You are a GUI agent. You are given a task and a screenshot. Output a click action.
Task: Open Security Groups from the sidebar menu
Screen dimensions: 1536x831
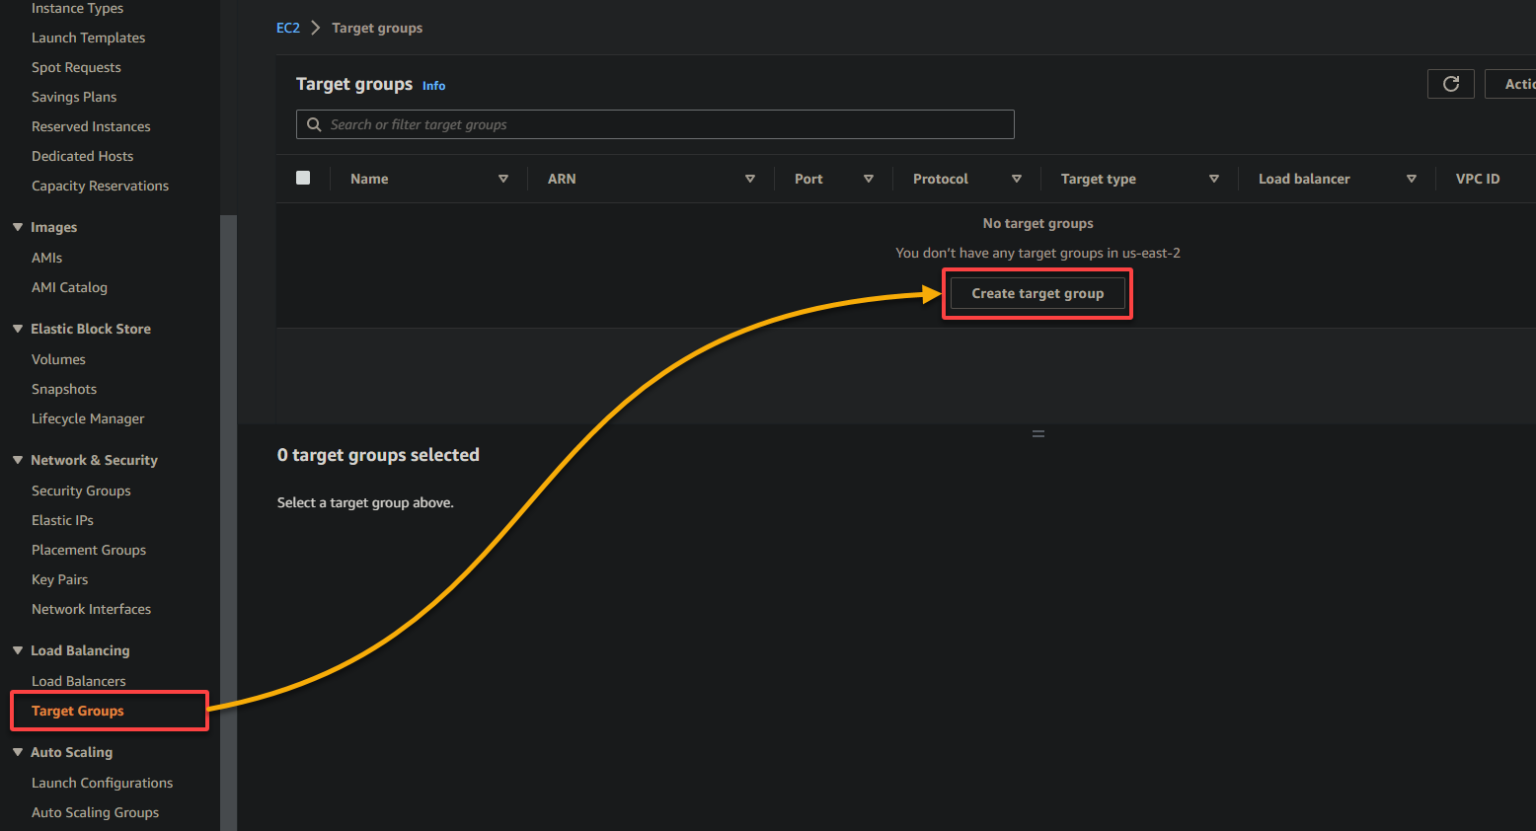80,490
